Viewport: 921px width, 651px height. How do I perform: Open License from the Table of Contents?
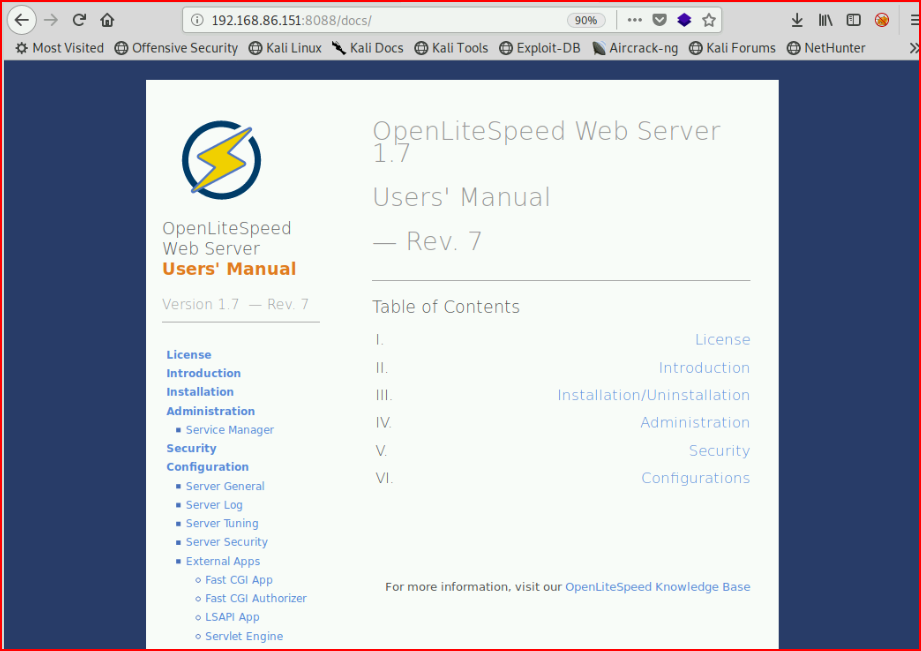(722, 340)
